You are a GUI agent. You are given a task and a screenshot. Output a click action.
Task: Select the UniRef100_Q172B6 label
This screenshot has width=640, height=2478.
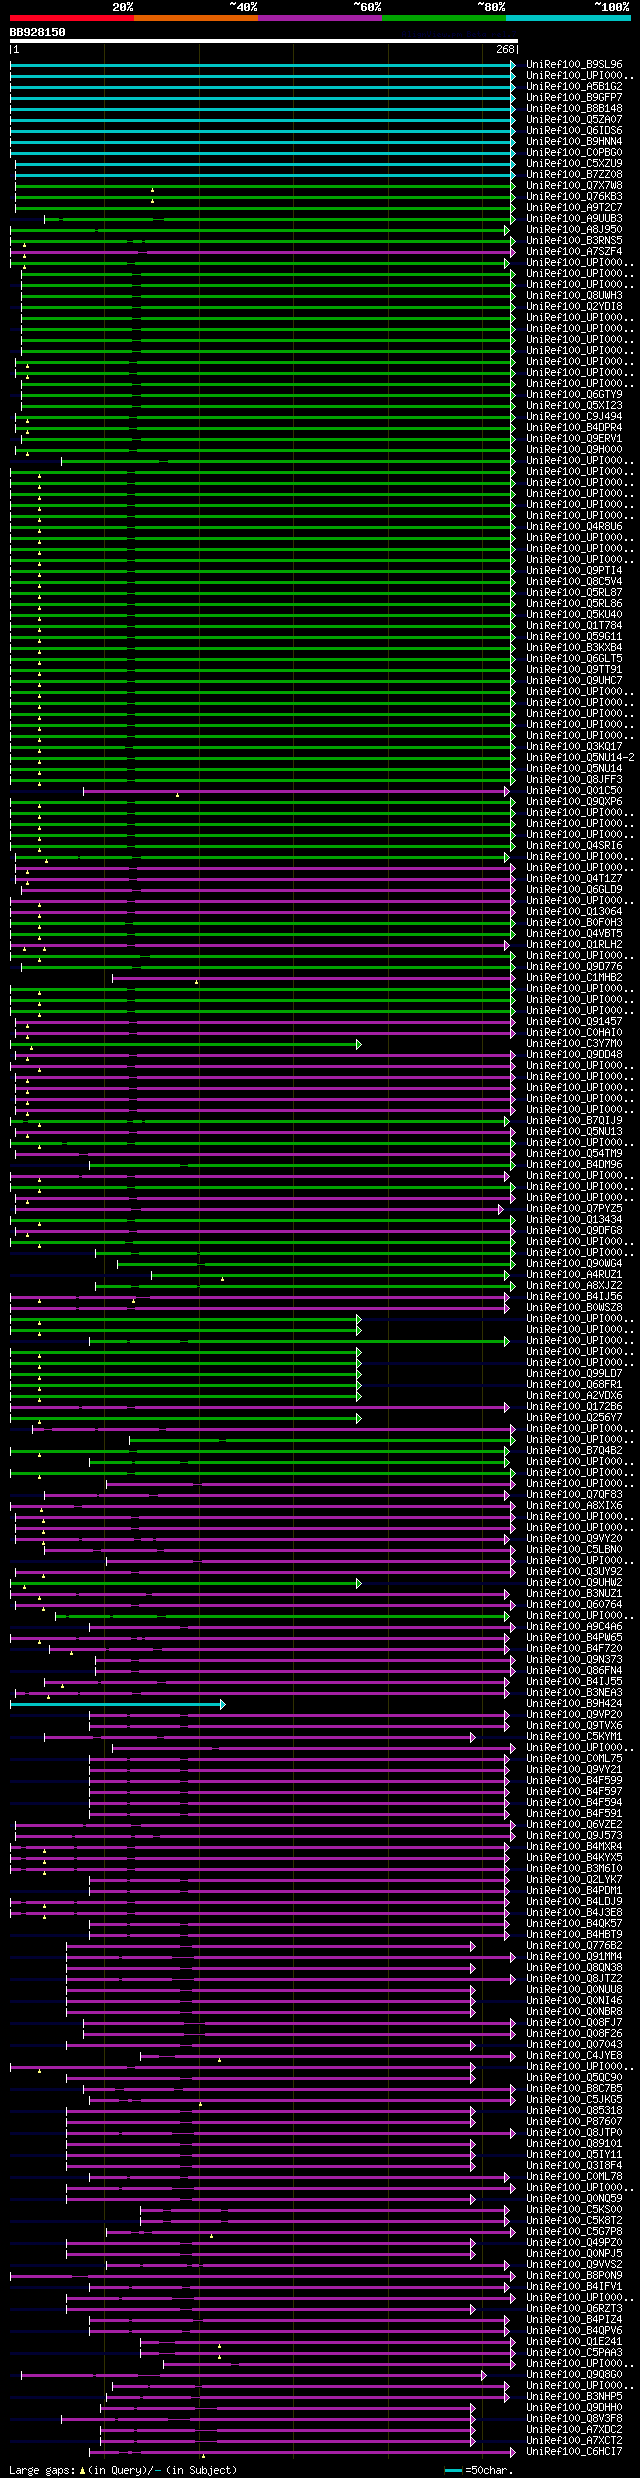click(574, 1407)
